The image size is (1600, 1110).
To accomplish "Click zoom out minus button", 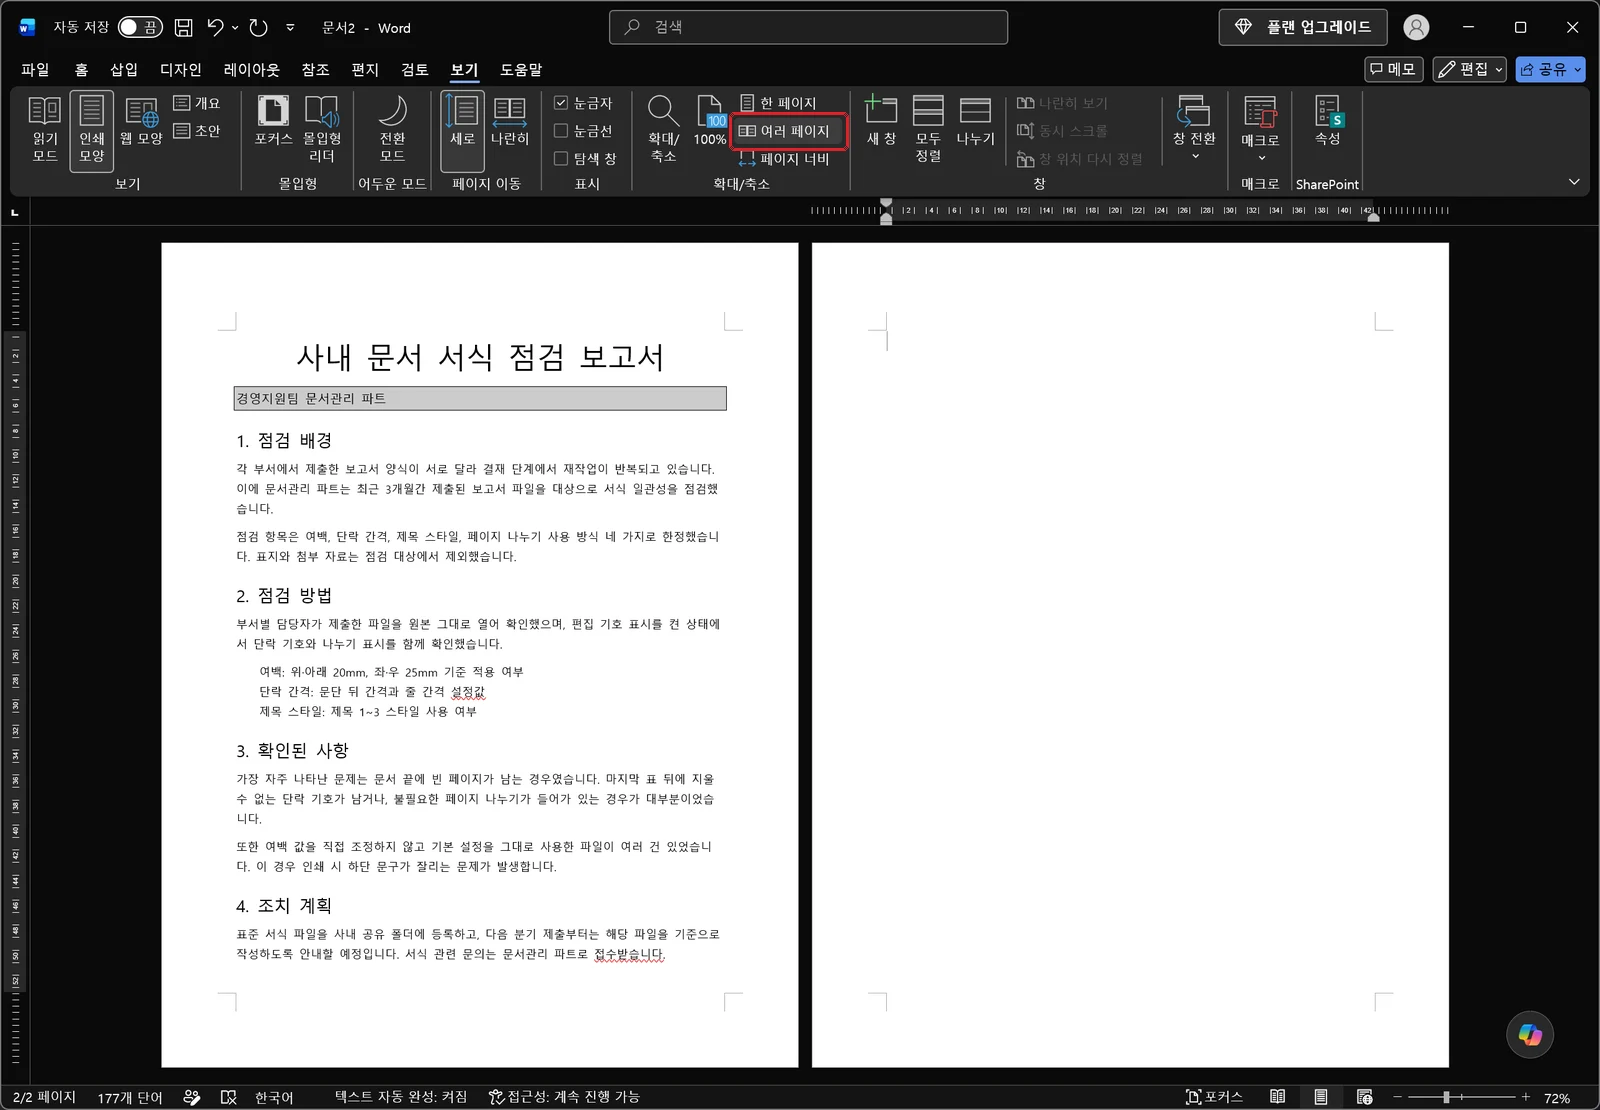I will coord(1398,1097).
